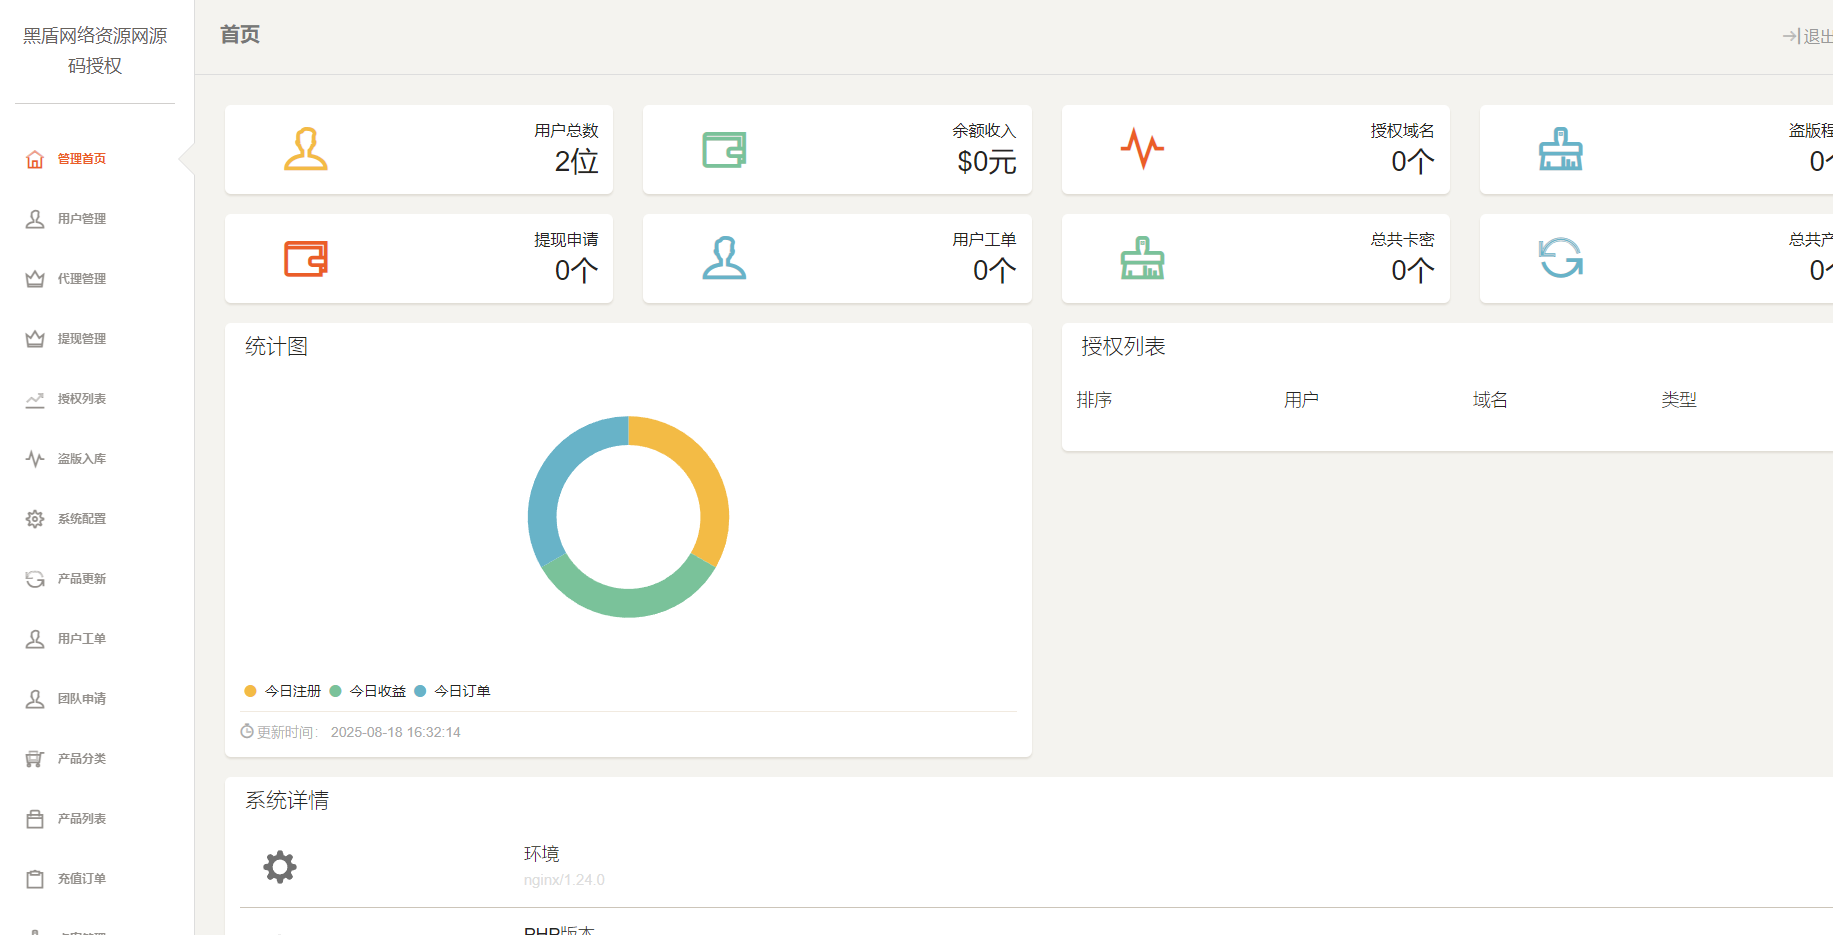Screen dimensions: 1833x935
Task: Click the 黑盾网络资源网源码授权 site title
Action: [95, 51]
